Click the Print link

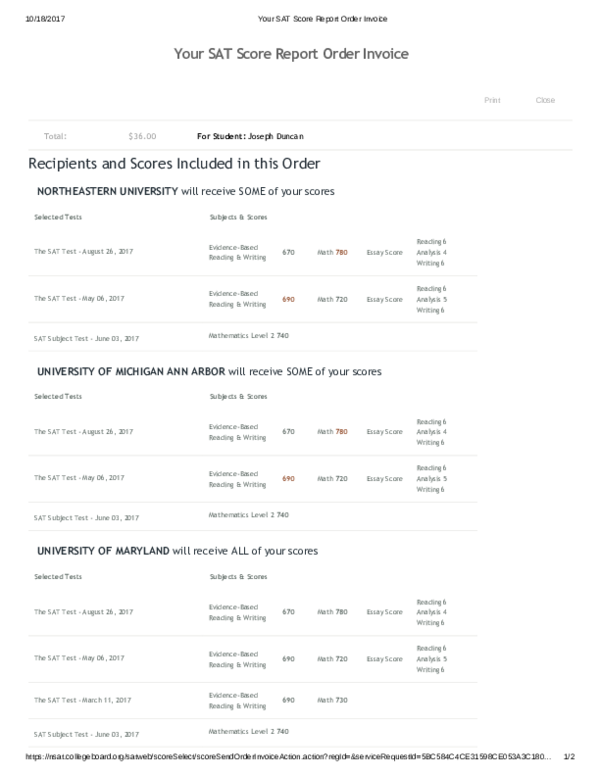492,100
